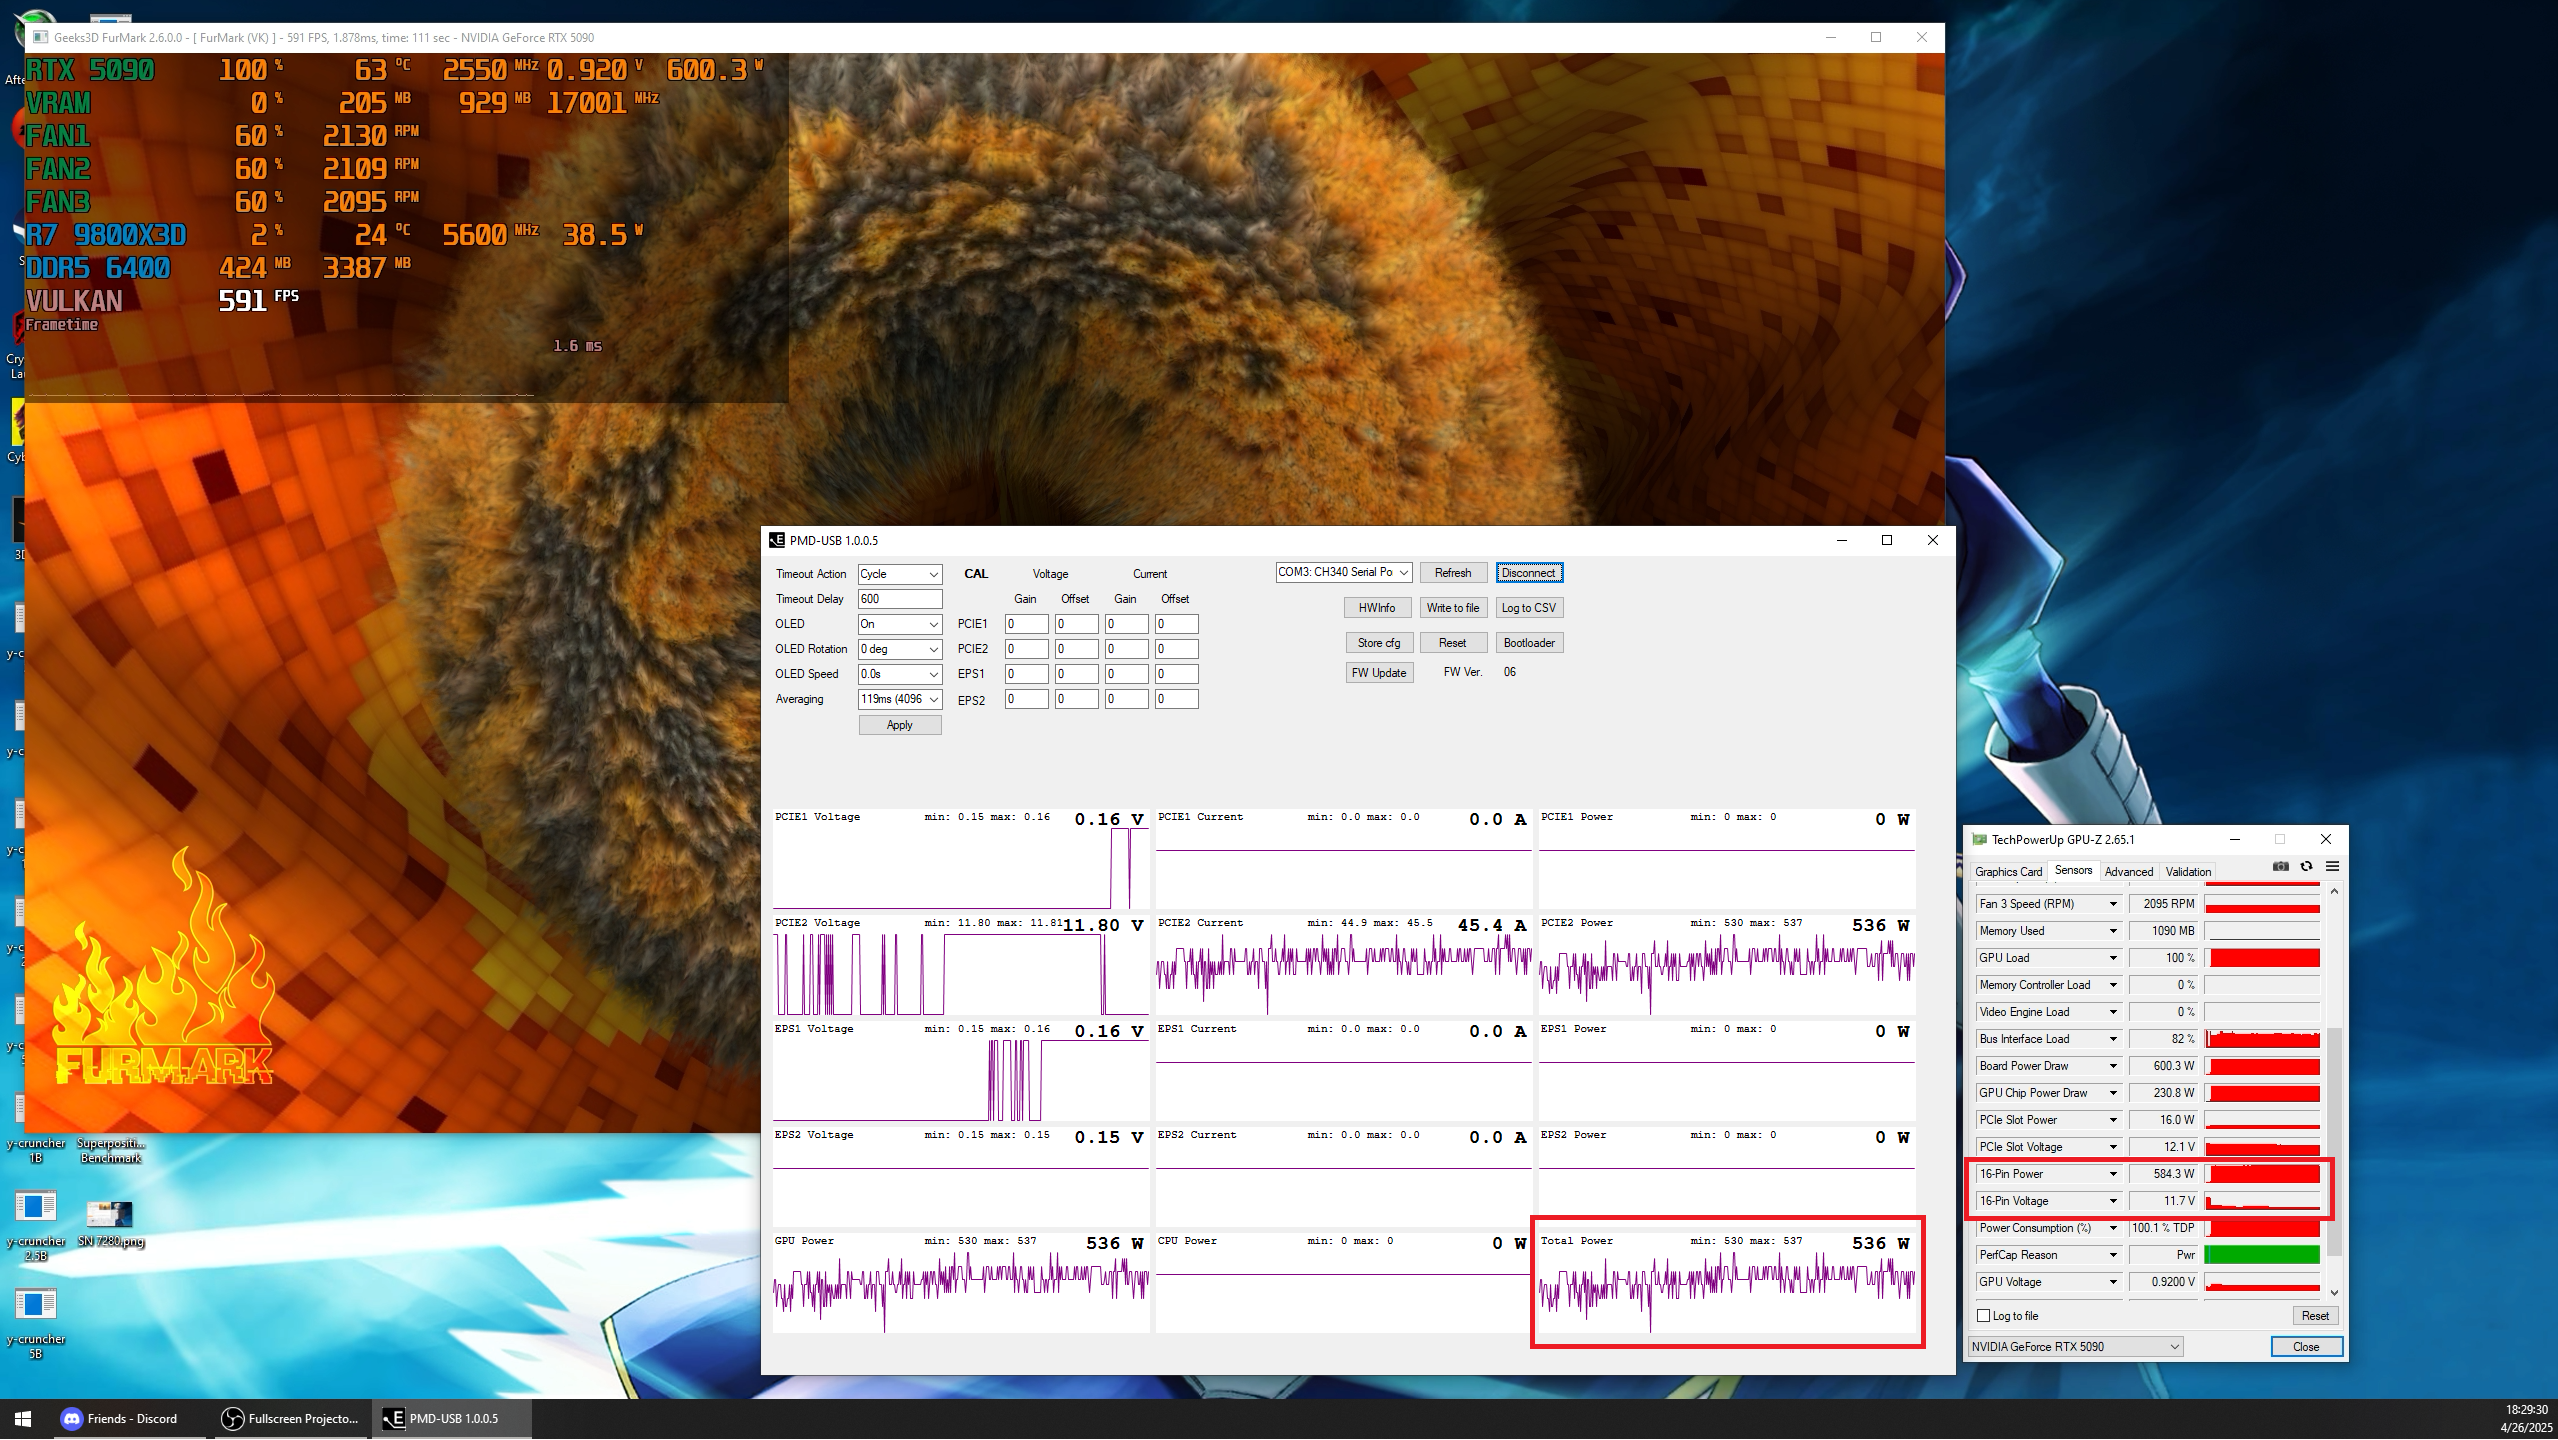The width and height of the screenshot is (2558, 1440).
Task: Enable Log to file checkbox
Action: pos(1984,1316)
